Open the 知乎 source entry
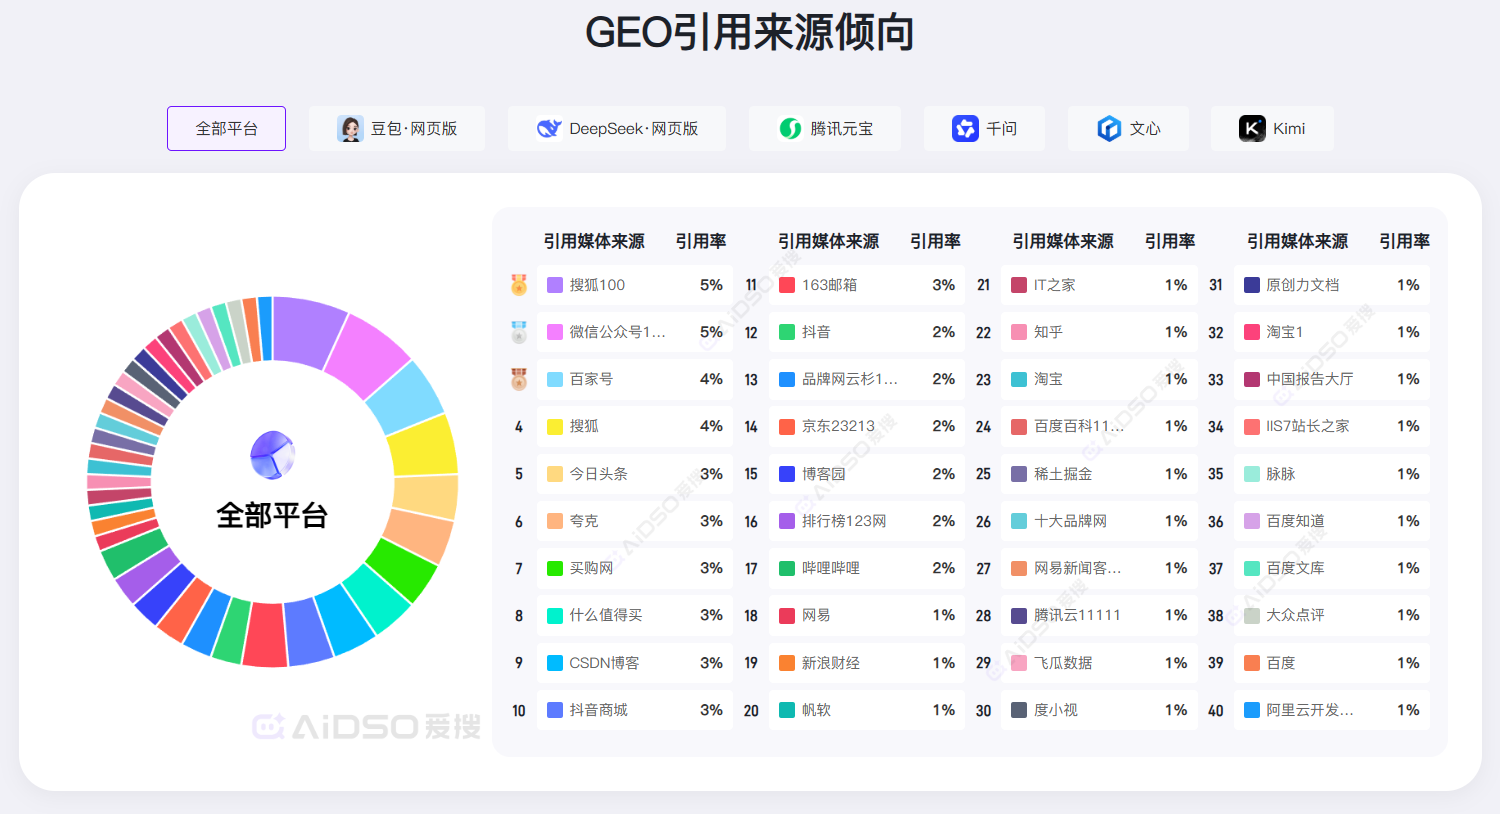 (x=1098, y=332)
